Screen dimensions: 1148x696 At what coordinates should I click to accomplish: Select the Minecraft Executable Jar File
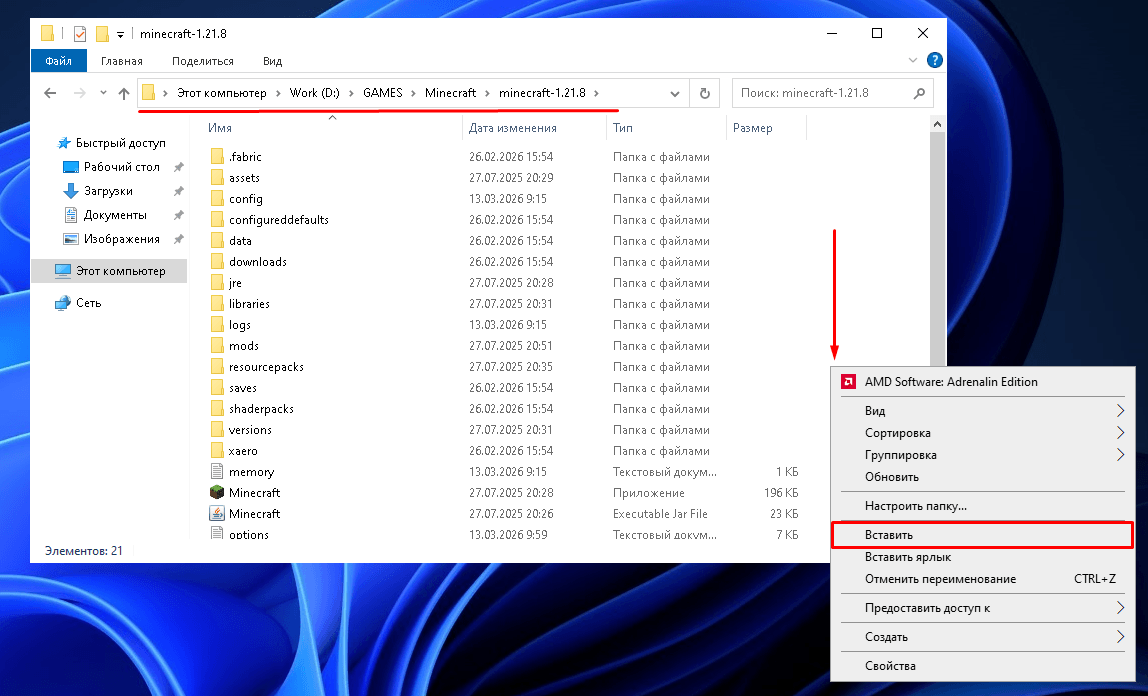click(x=254, y=514)
